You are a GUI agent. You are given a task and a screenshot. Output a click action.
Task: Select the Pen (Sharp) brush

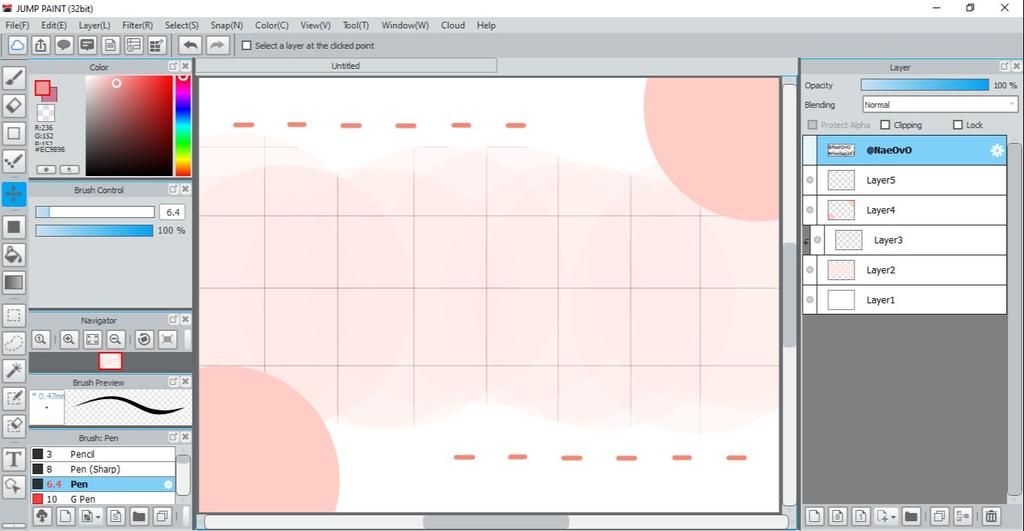click(103, 469)
